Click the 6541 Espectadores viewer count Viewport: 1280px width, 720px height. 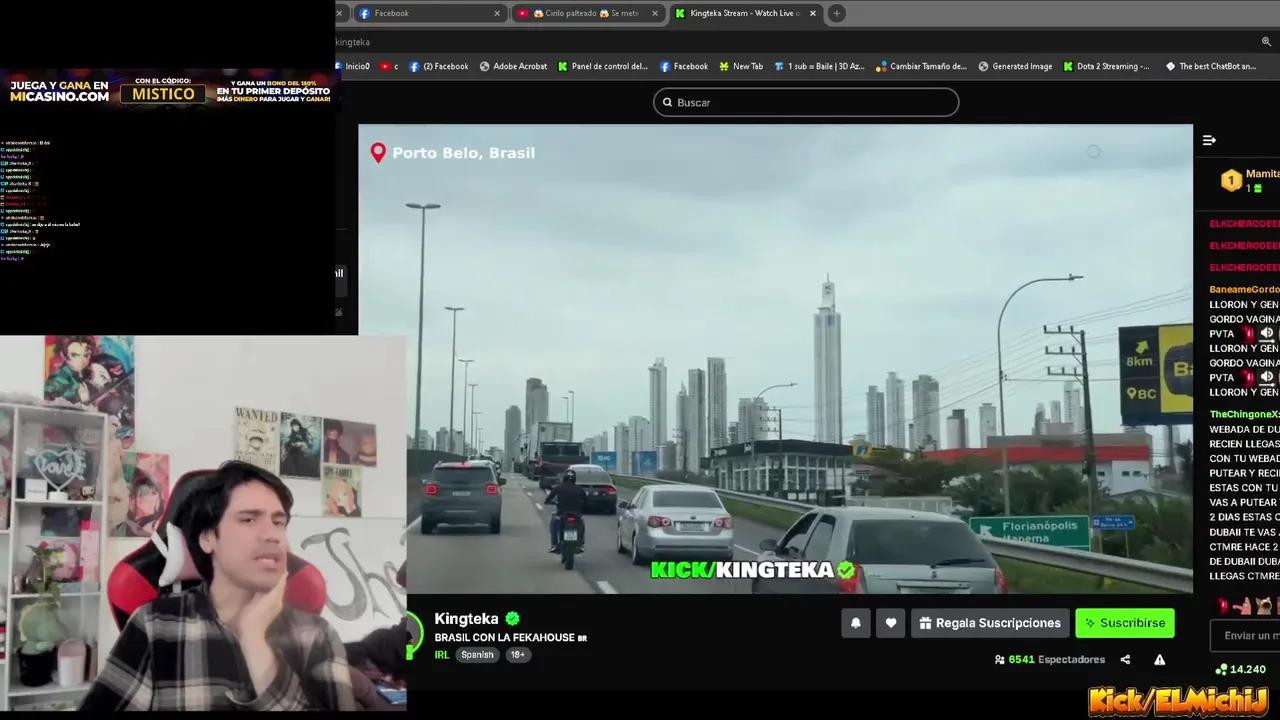[x=1050, y=660]
